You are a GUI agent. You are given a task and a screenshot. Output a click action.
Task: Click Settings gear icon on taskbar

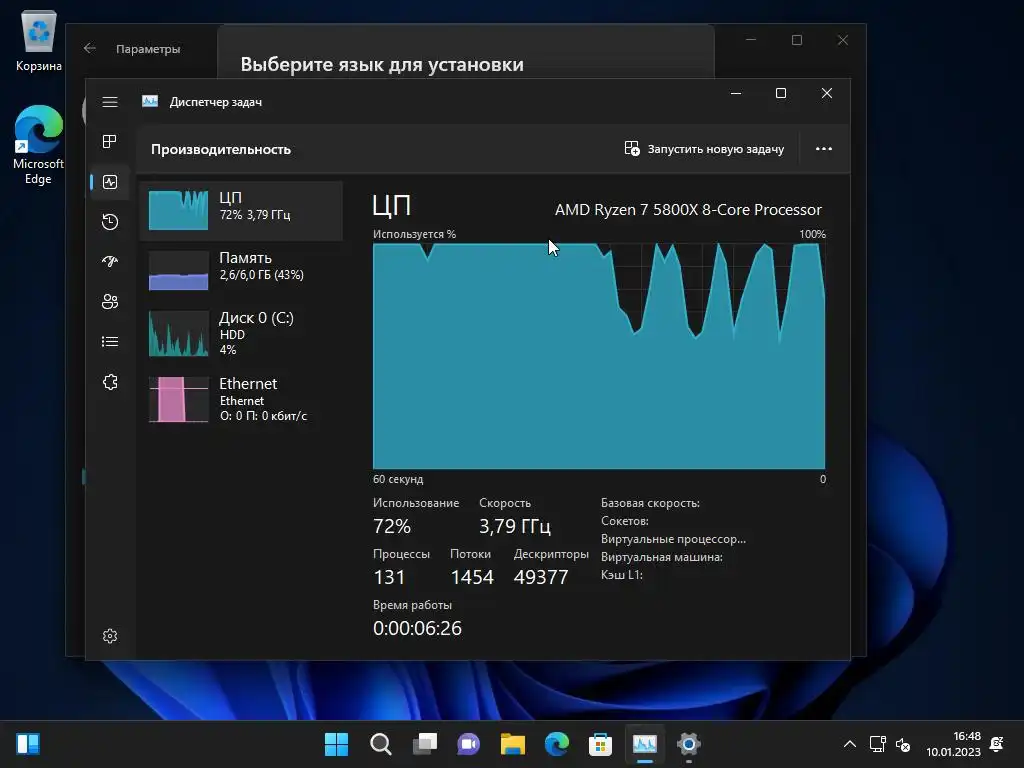(688, 744)
